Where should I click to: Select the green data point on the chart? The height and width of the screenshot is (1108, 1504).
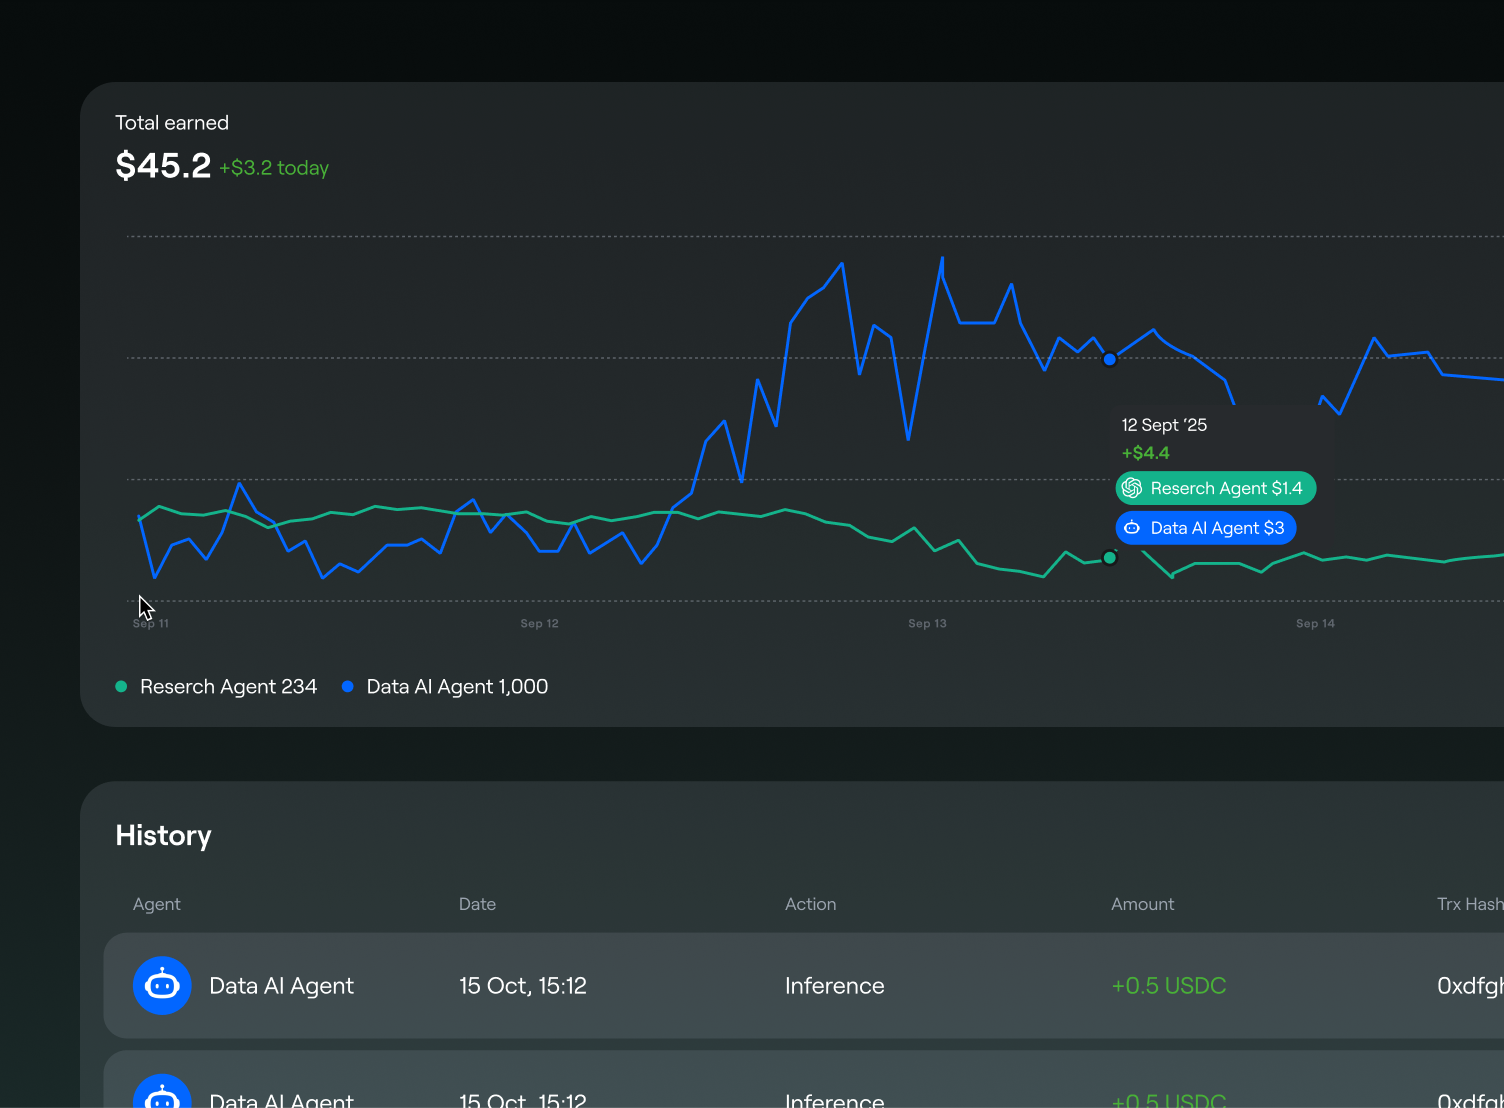coord(1110,558)
